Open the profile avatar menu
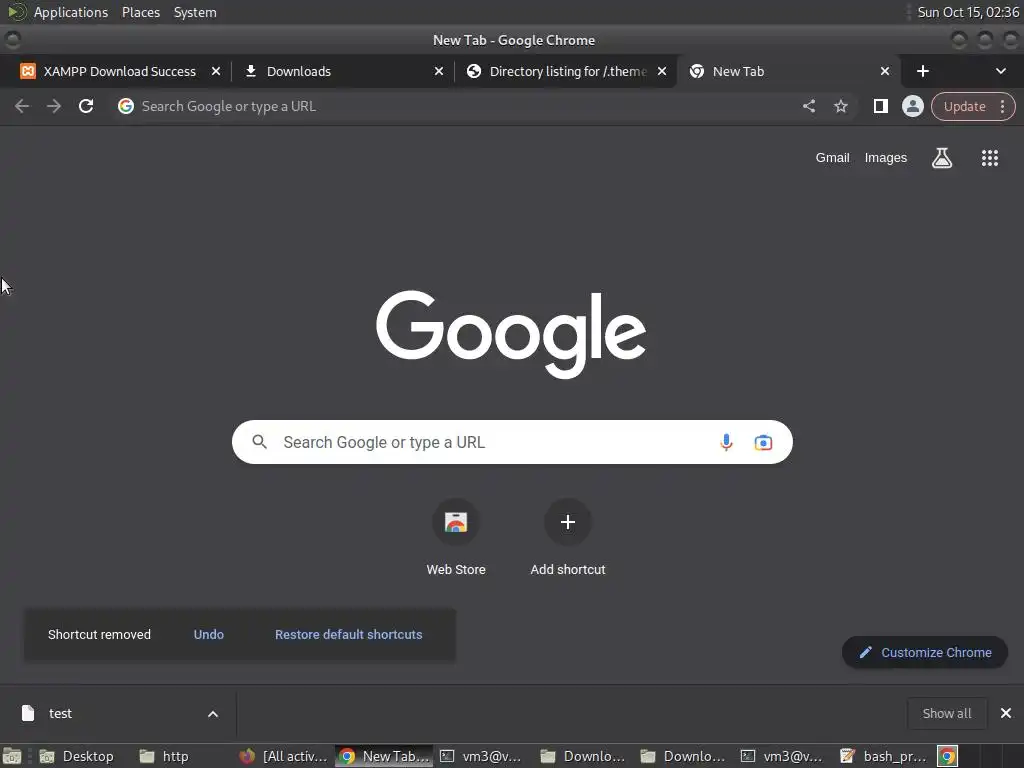This screenshot has height=768, width=1024. 912,106
